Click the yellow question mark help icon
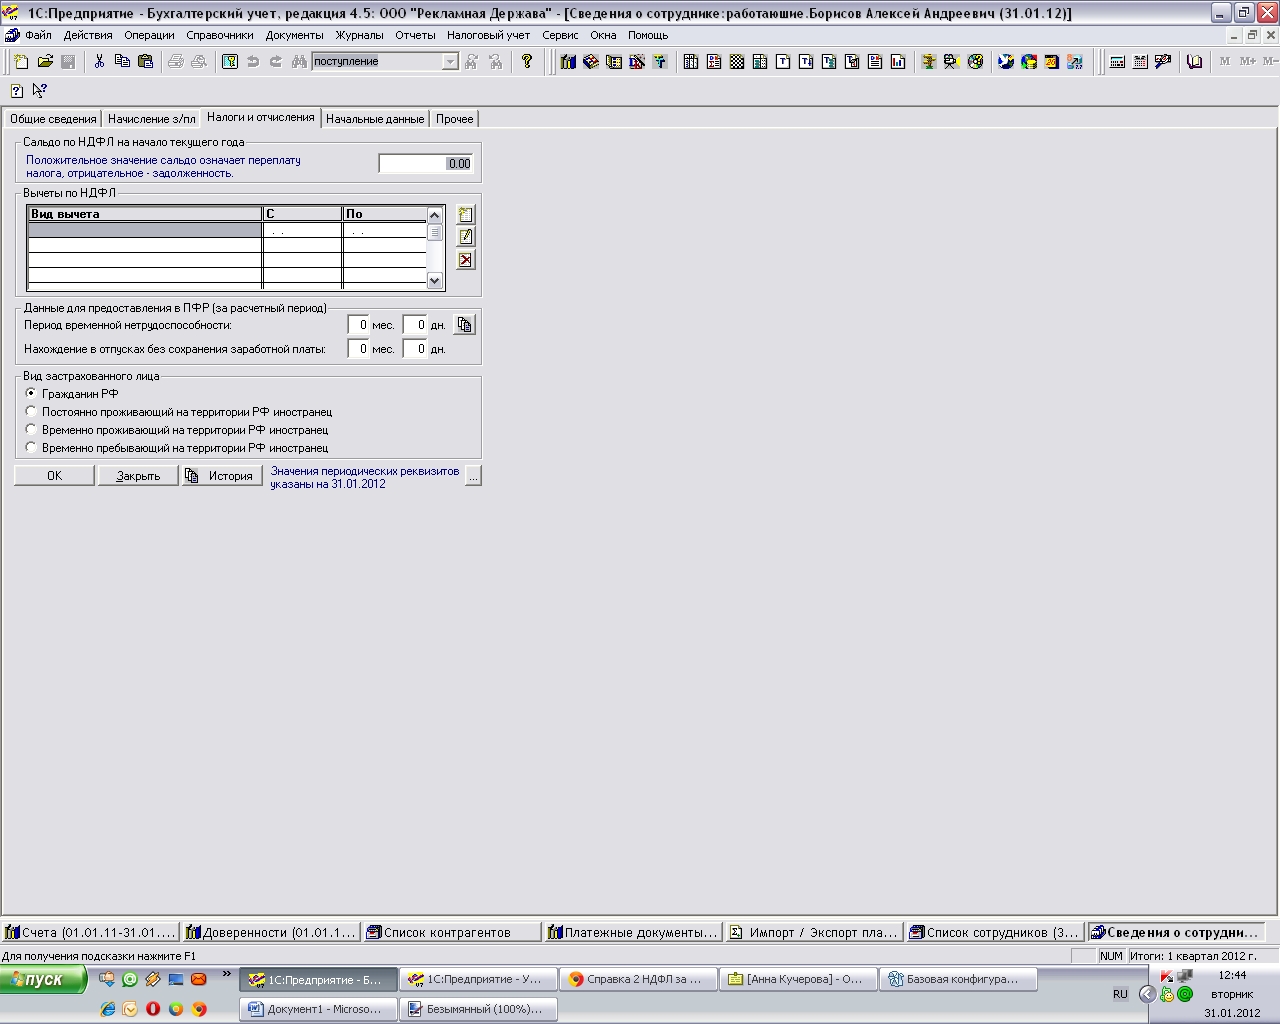This screenshot has width=1280, height=1024. (x=527, y=62)
